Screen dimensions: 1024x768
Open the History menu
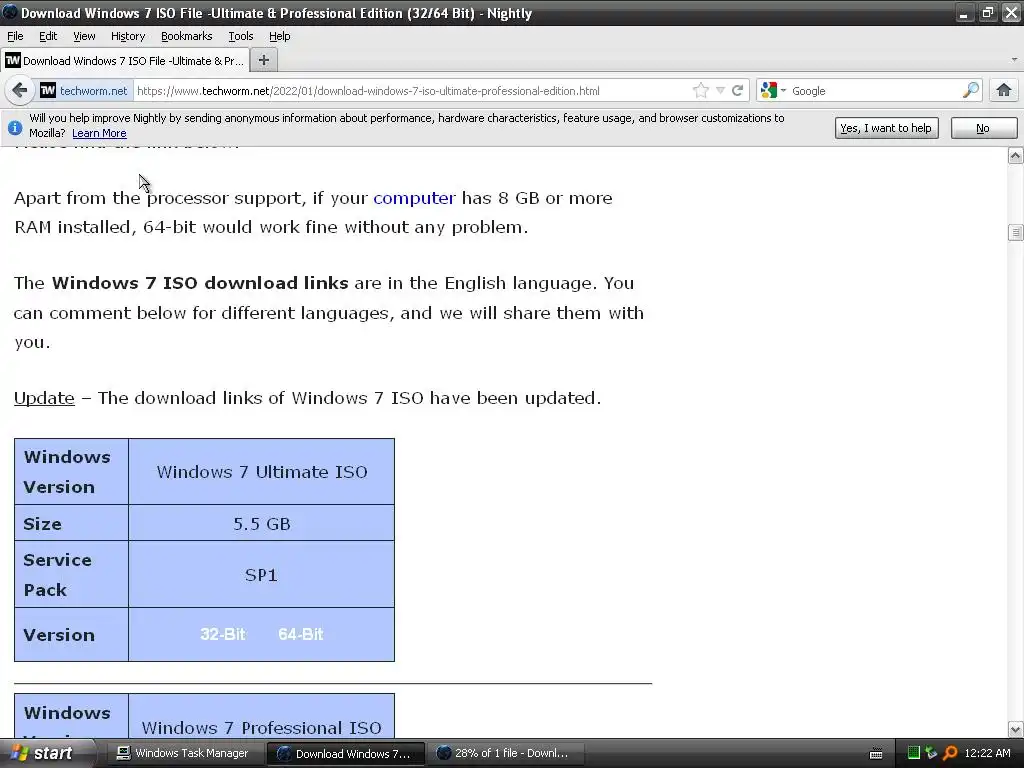point(127,36)
